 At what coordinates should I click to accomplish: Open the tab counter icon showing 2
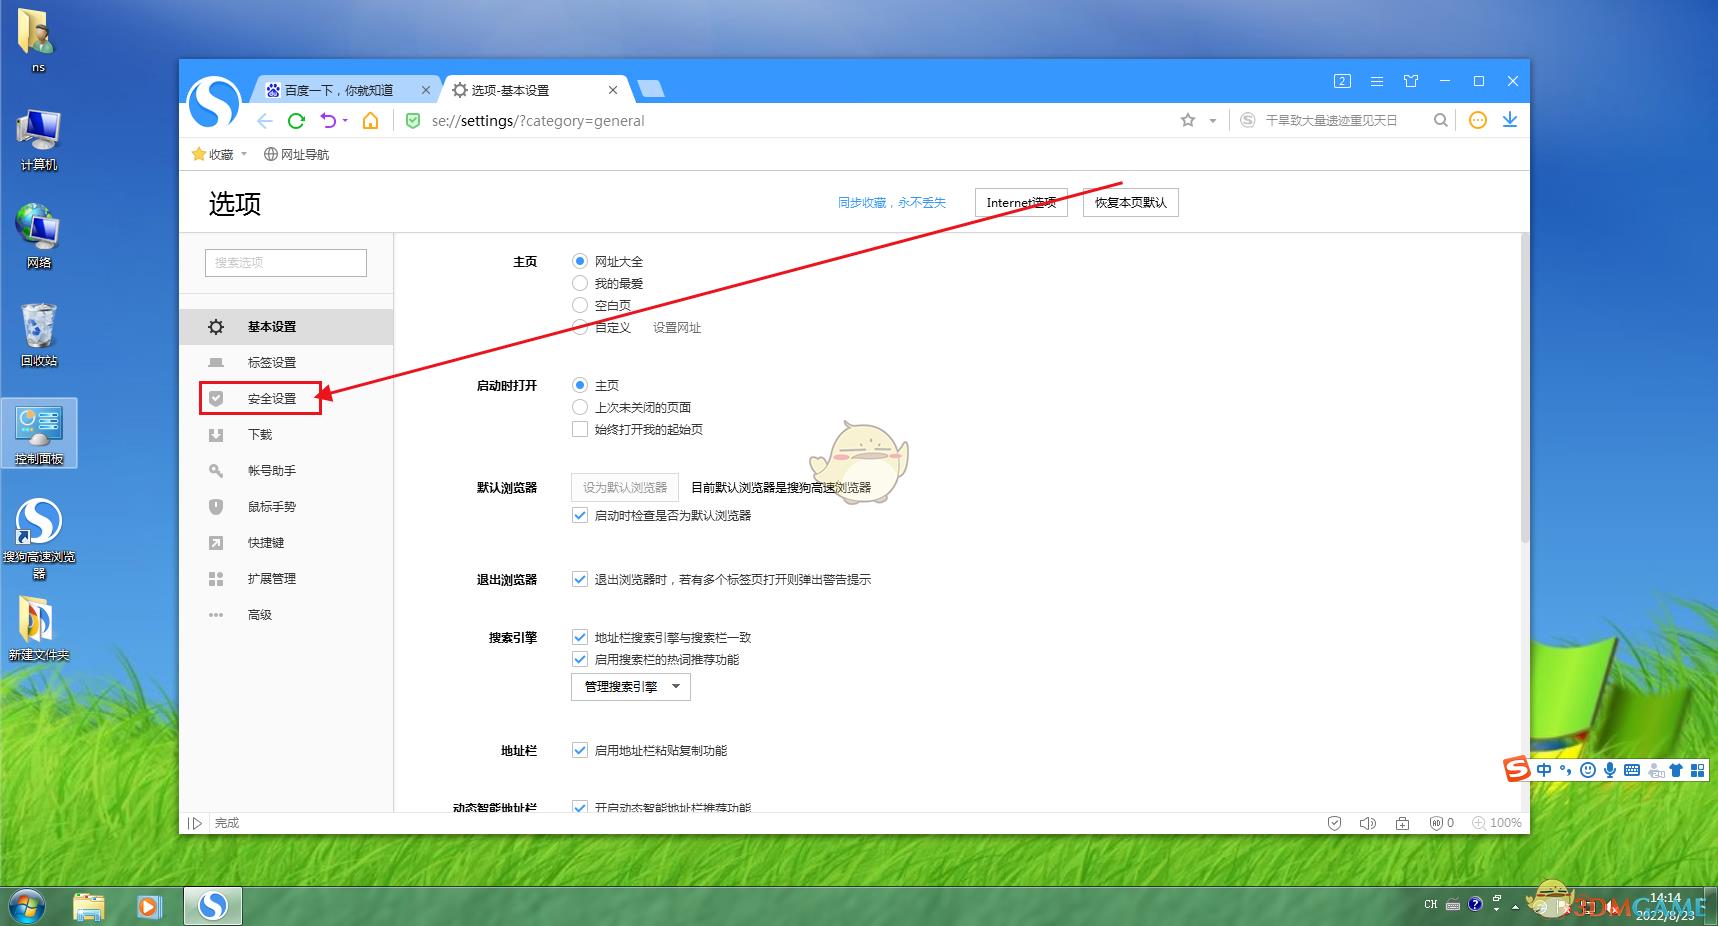[x=1343, y=81]
